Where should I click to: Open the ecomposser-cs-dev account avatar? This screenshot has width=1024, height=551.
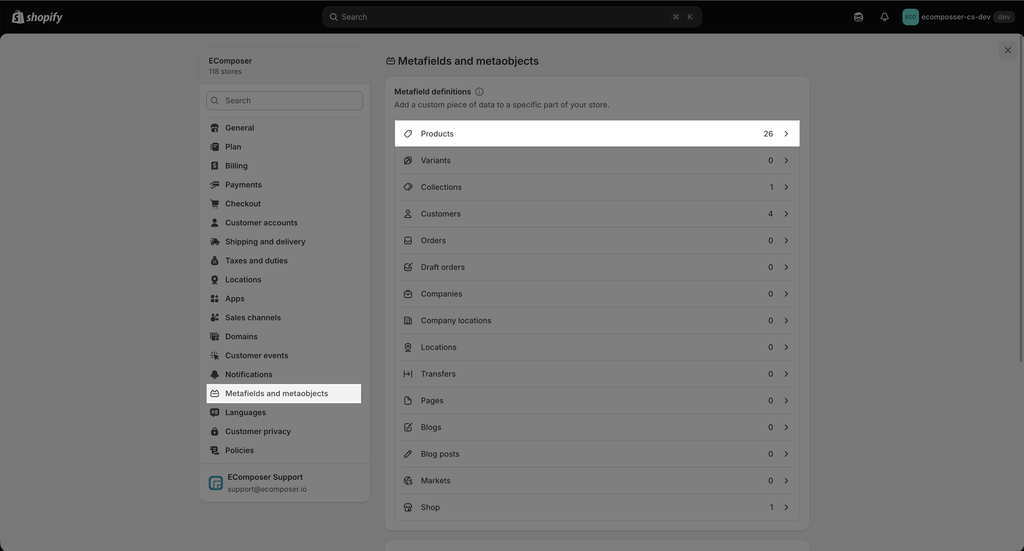click(x=910, y=17)
